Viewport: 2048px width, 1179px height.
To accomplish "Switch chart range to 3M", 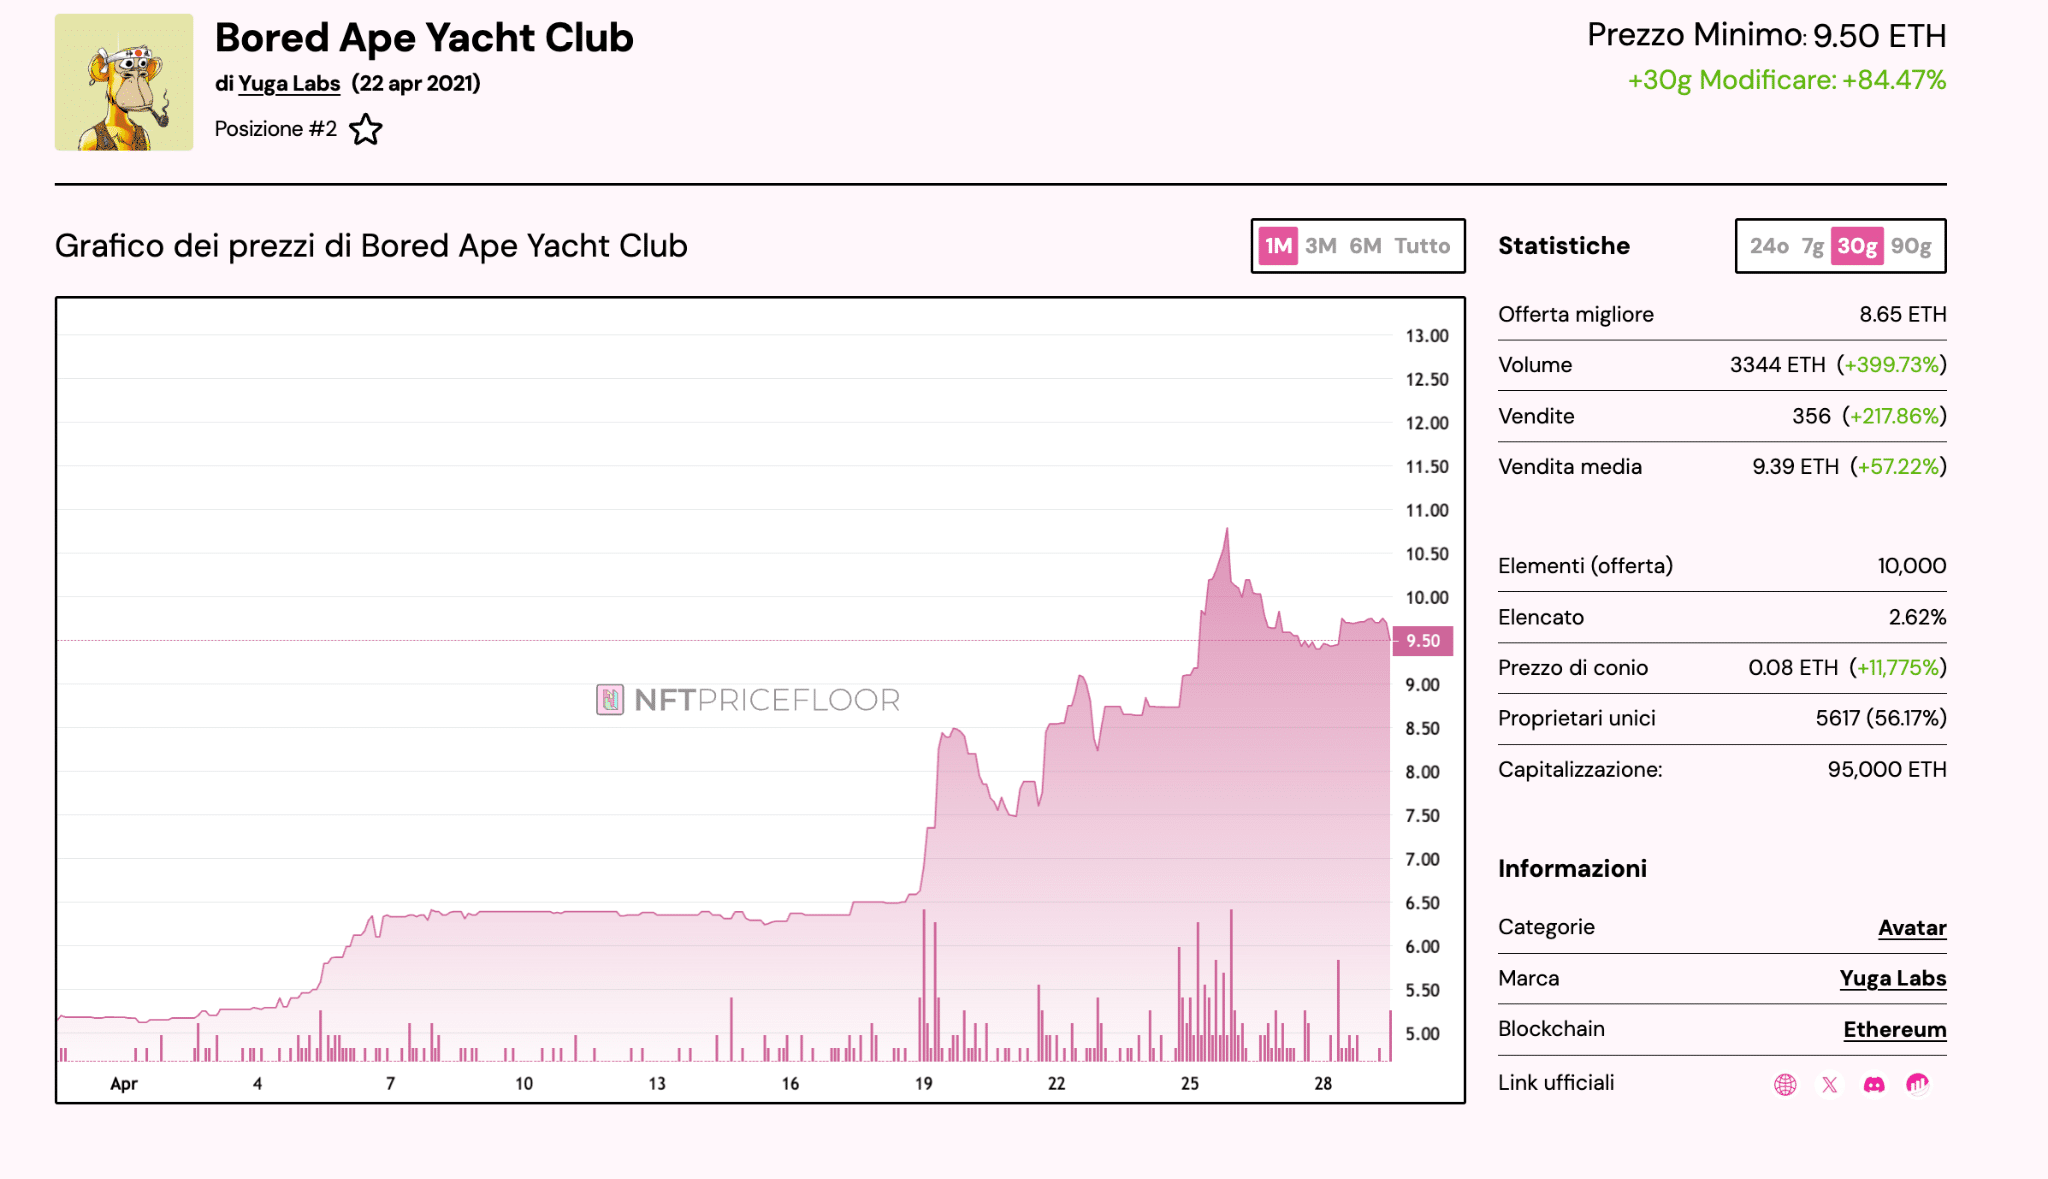I will (x=1321, y=246).
